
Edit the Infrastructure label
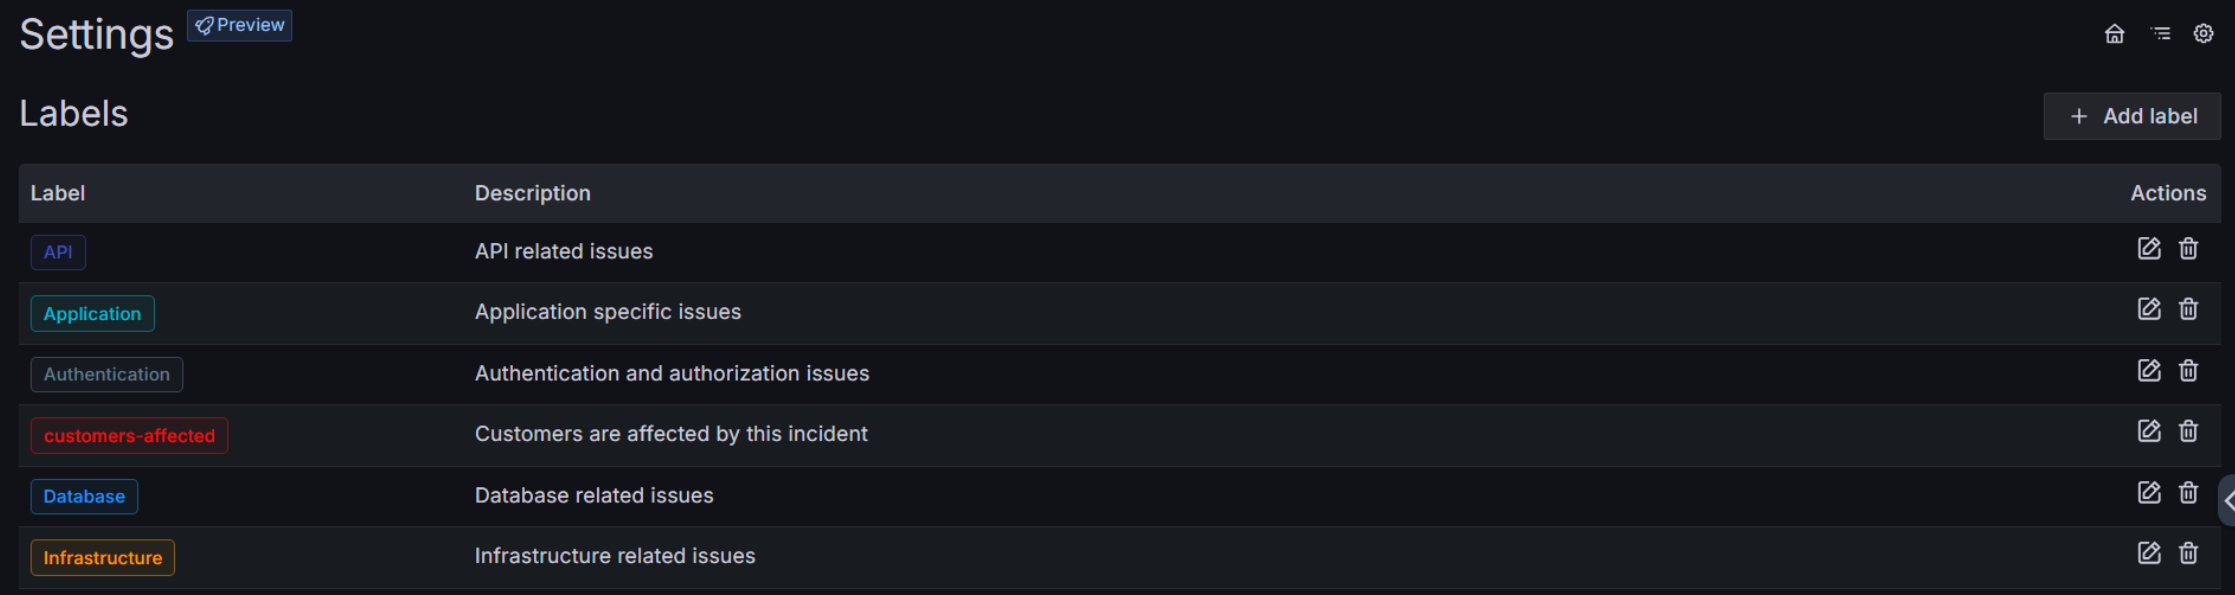click(x=2149, y=553)
